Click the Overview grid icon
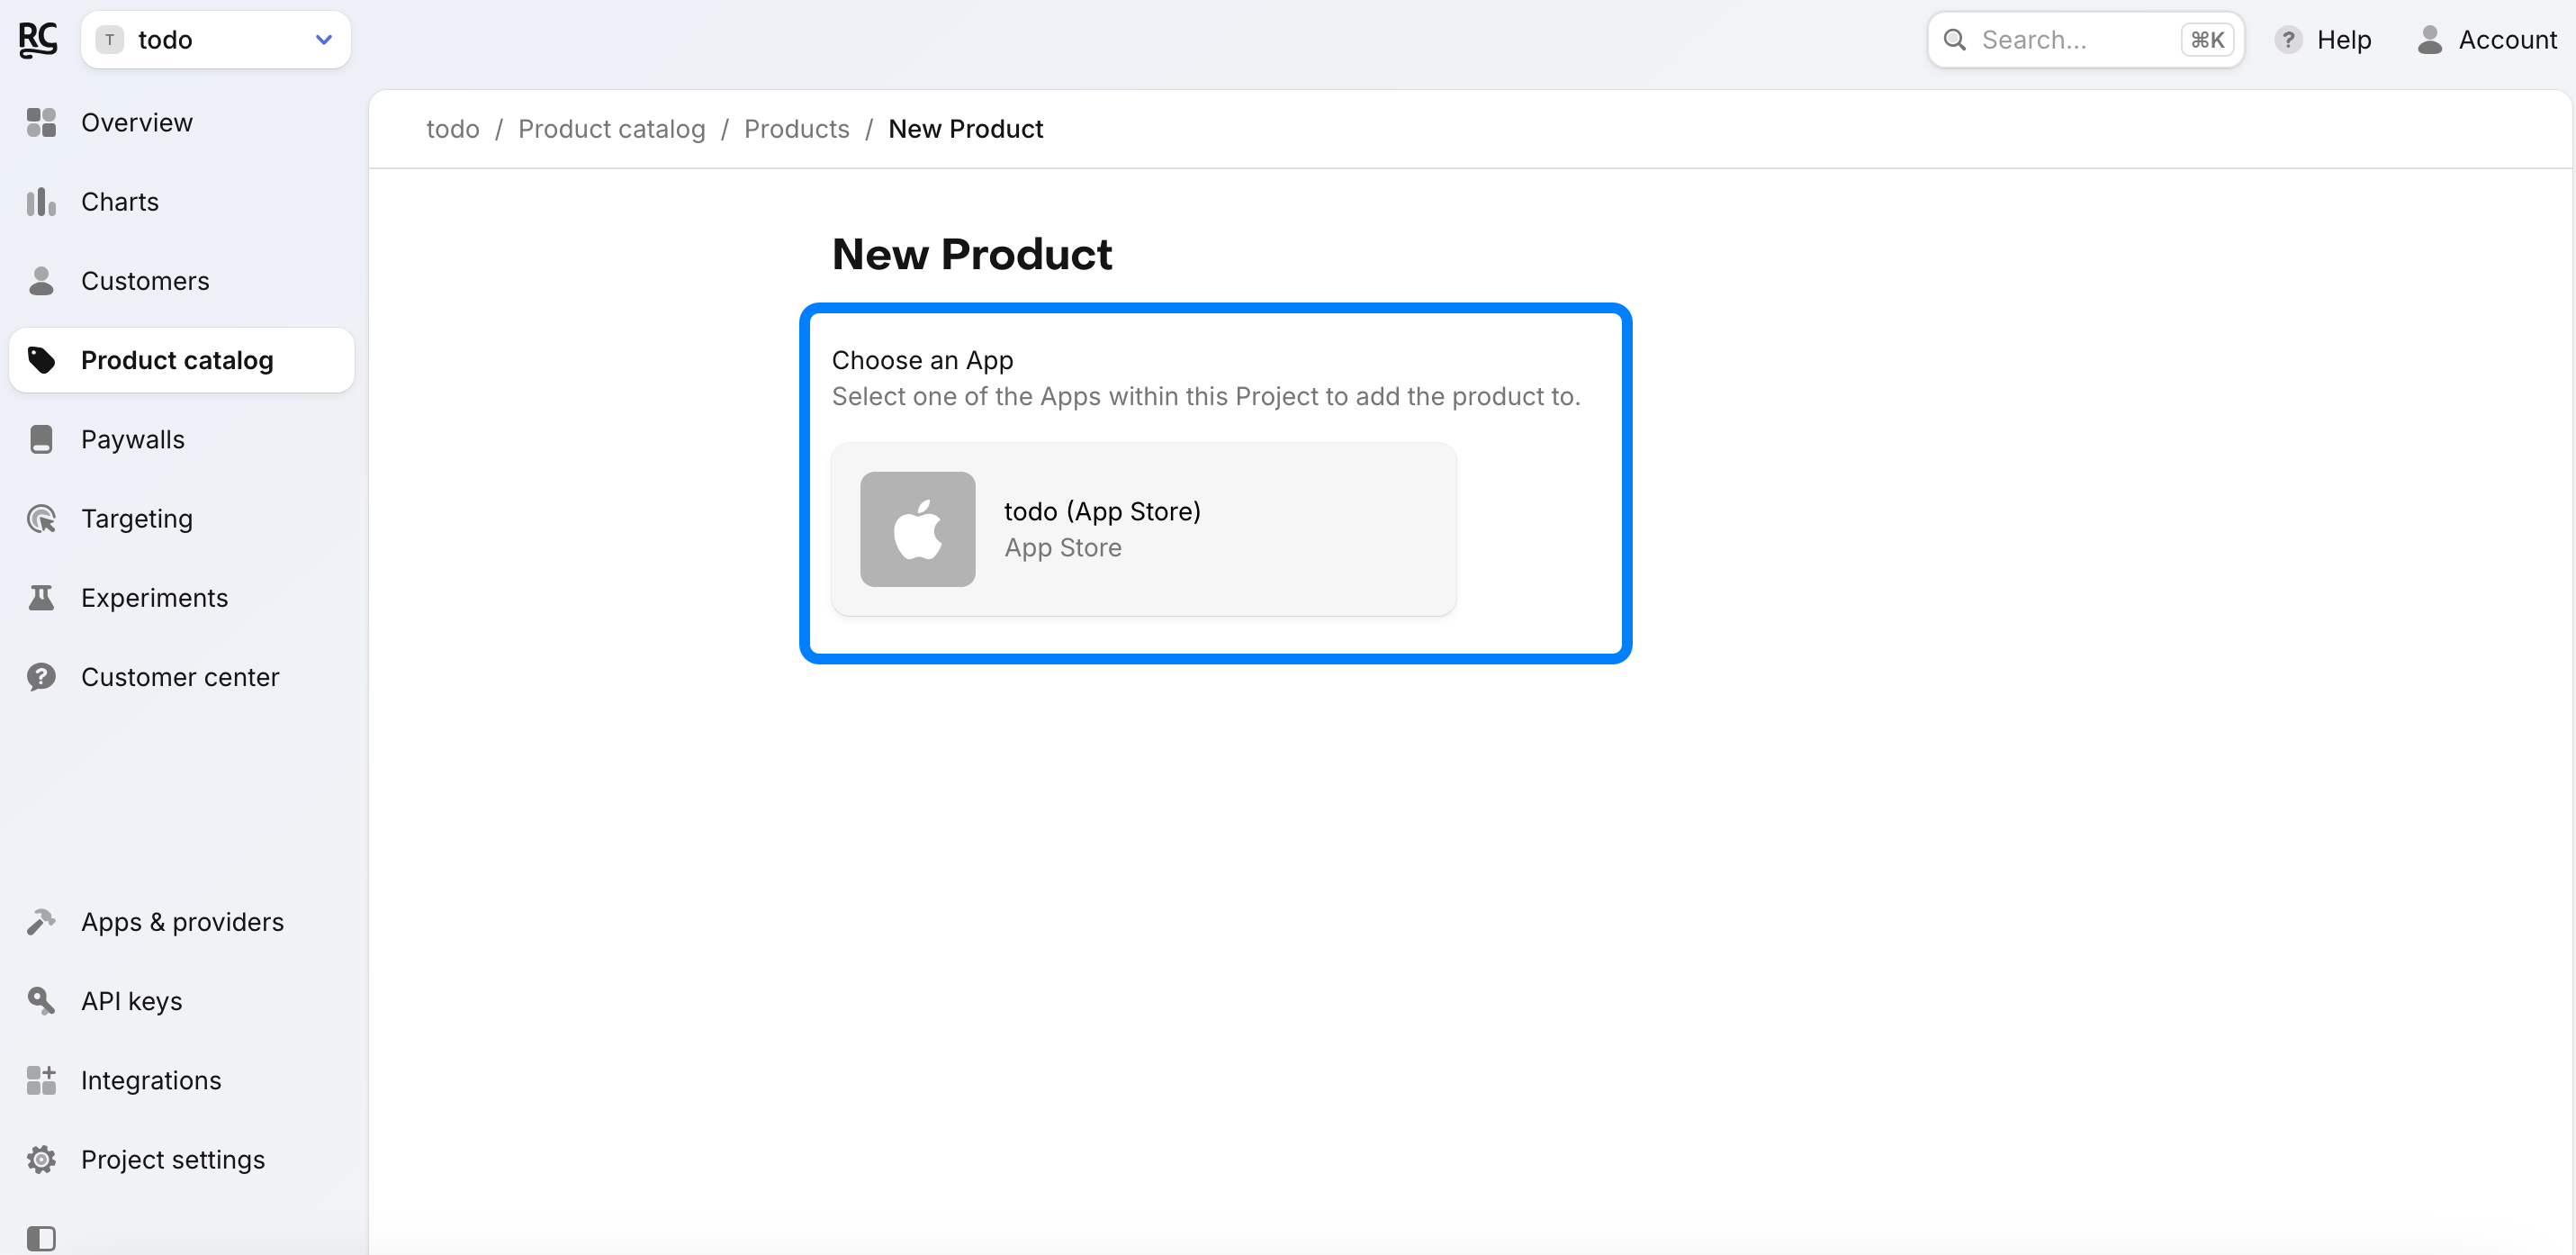This screenshot has height=1255, width=2576. click(41, 122)
